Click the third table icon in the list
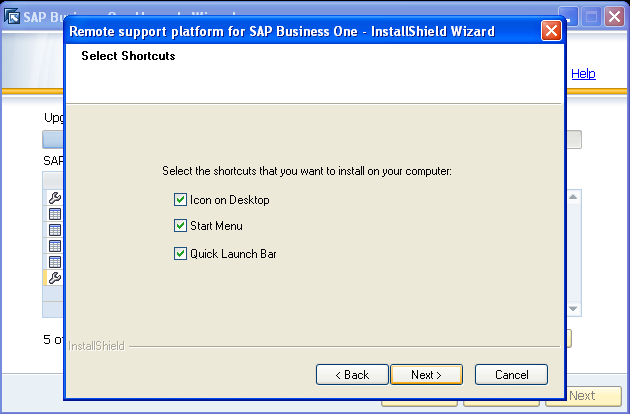Screen dimensions: 630x414 55,246
